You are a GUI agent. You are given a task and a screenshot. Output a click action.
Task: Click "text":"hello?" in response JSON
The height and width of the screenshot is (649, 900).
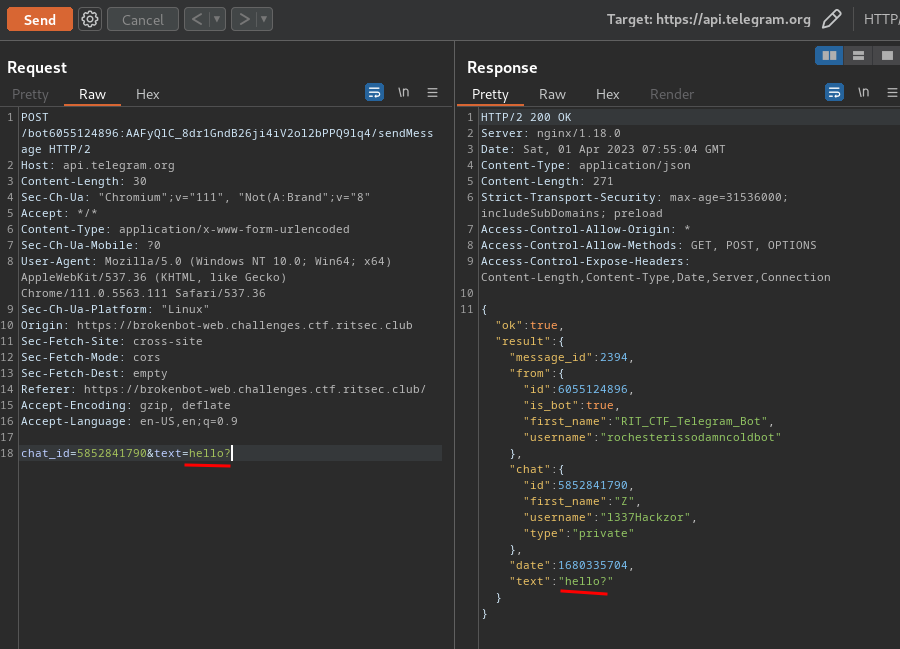(561, 581)
